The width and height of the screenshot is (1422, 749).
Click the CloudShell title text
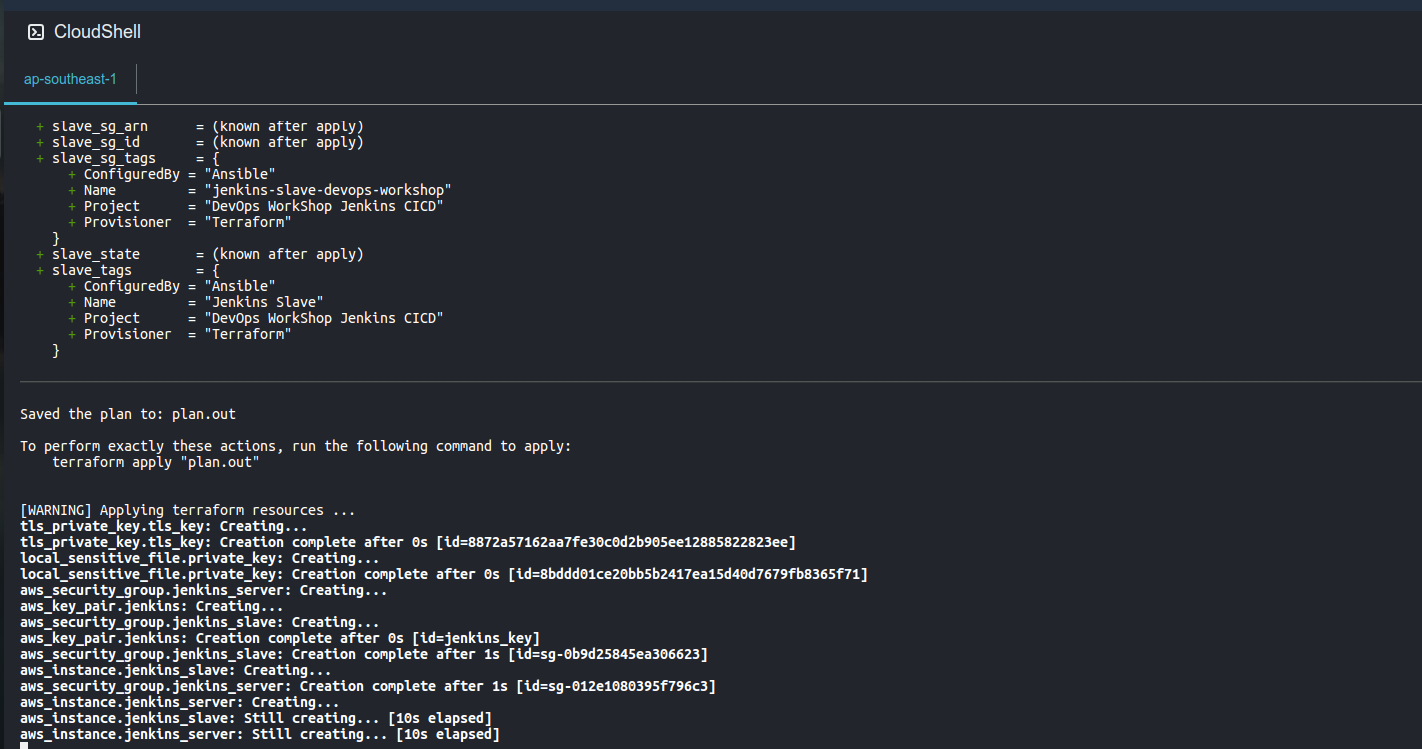point(97,32)
